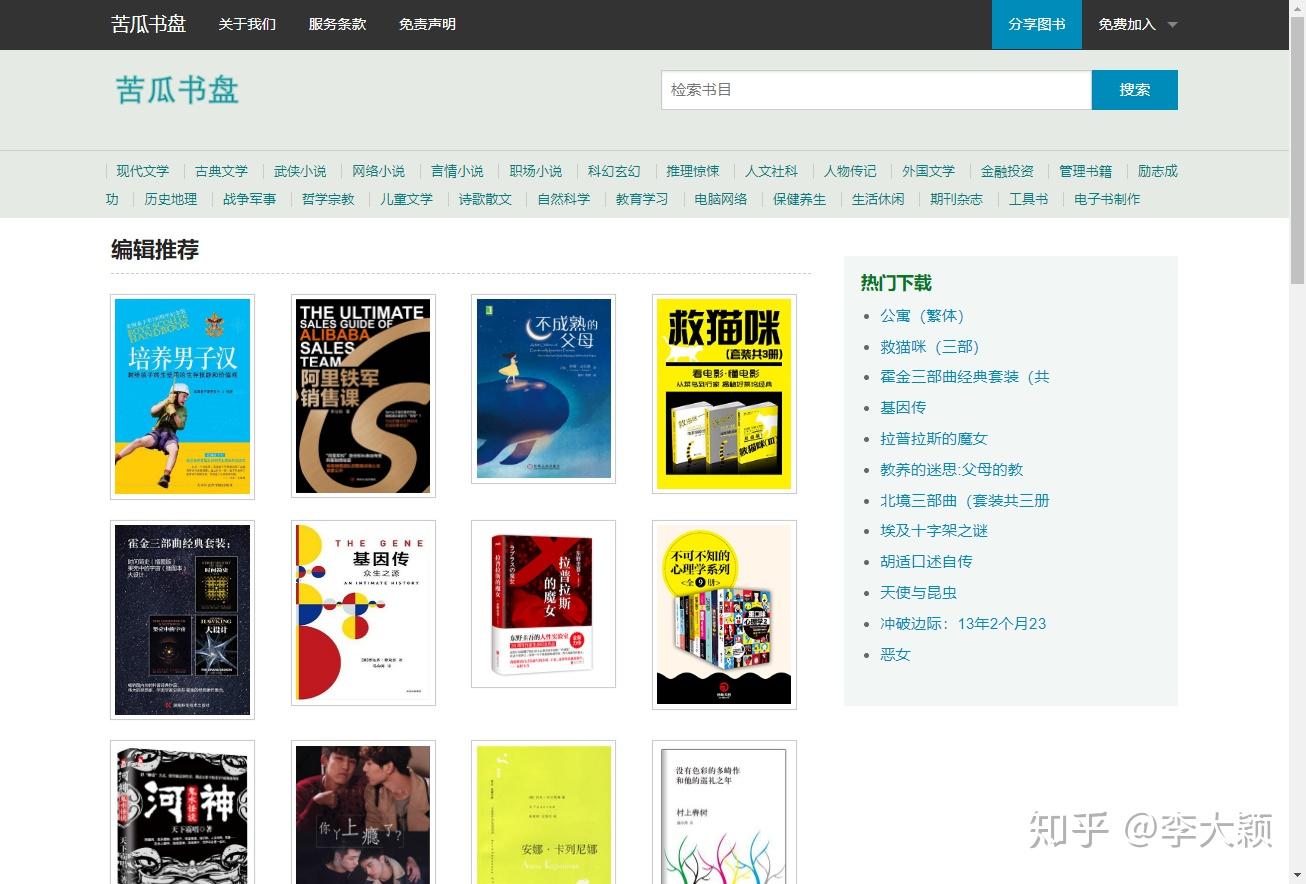
Task: Click 救猫咪（三部） in the 热门下载 list
Action: [x=930, y=347]
